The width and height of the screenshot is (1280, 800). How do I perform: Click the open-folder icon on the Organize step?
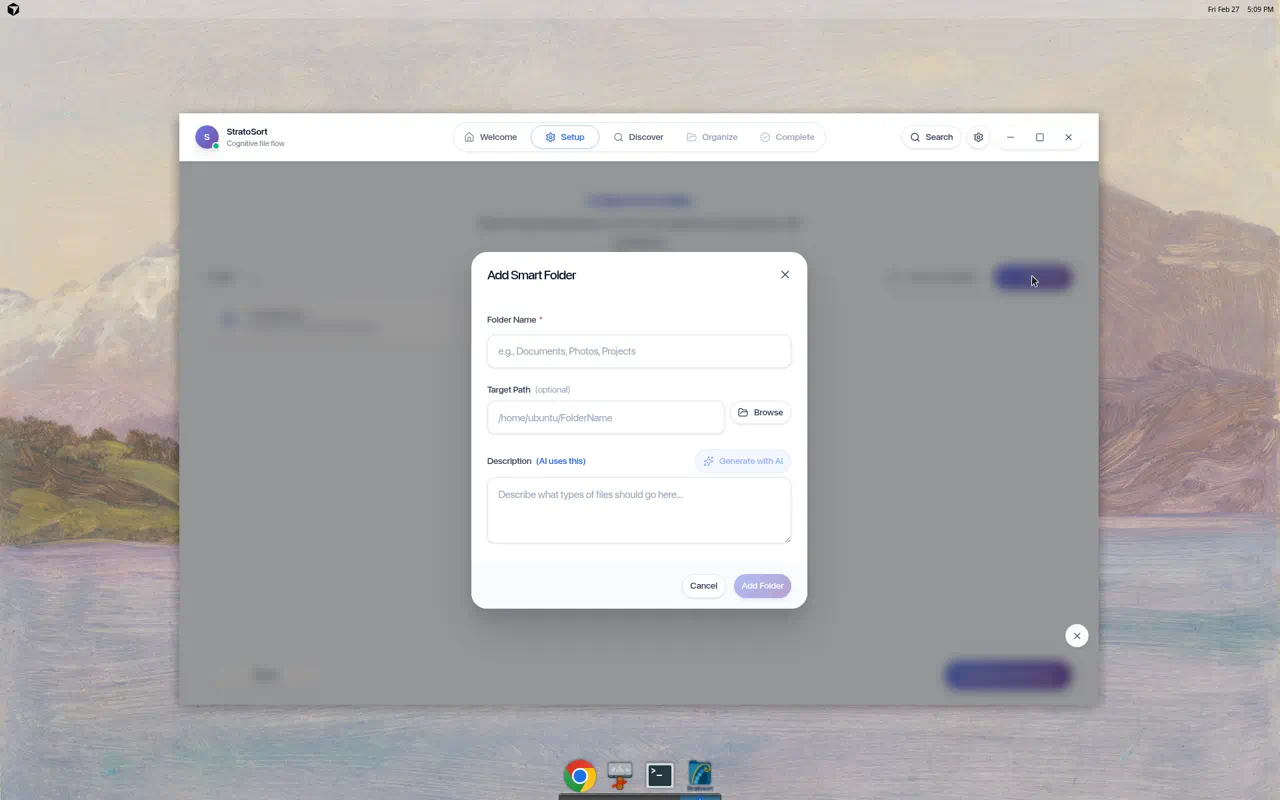[x=690, y=137]
